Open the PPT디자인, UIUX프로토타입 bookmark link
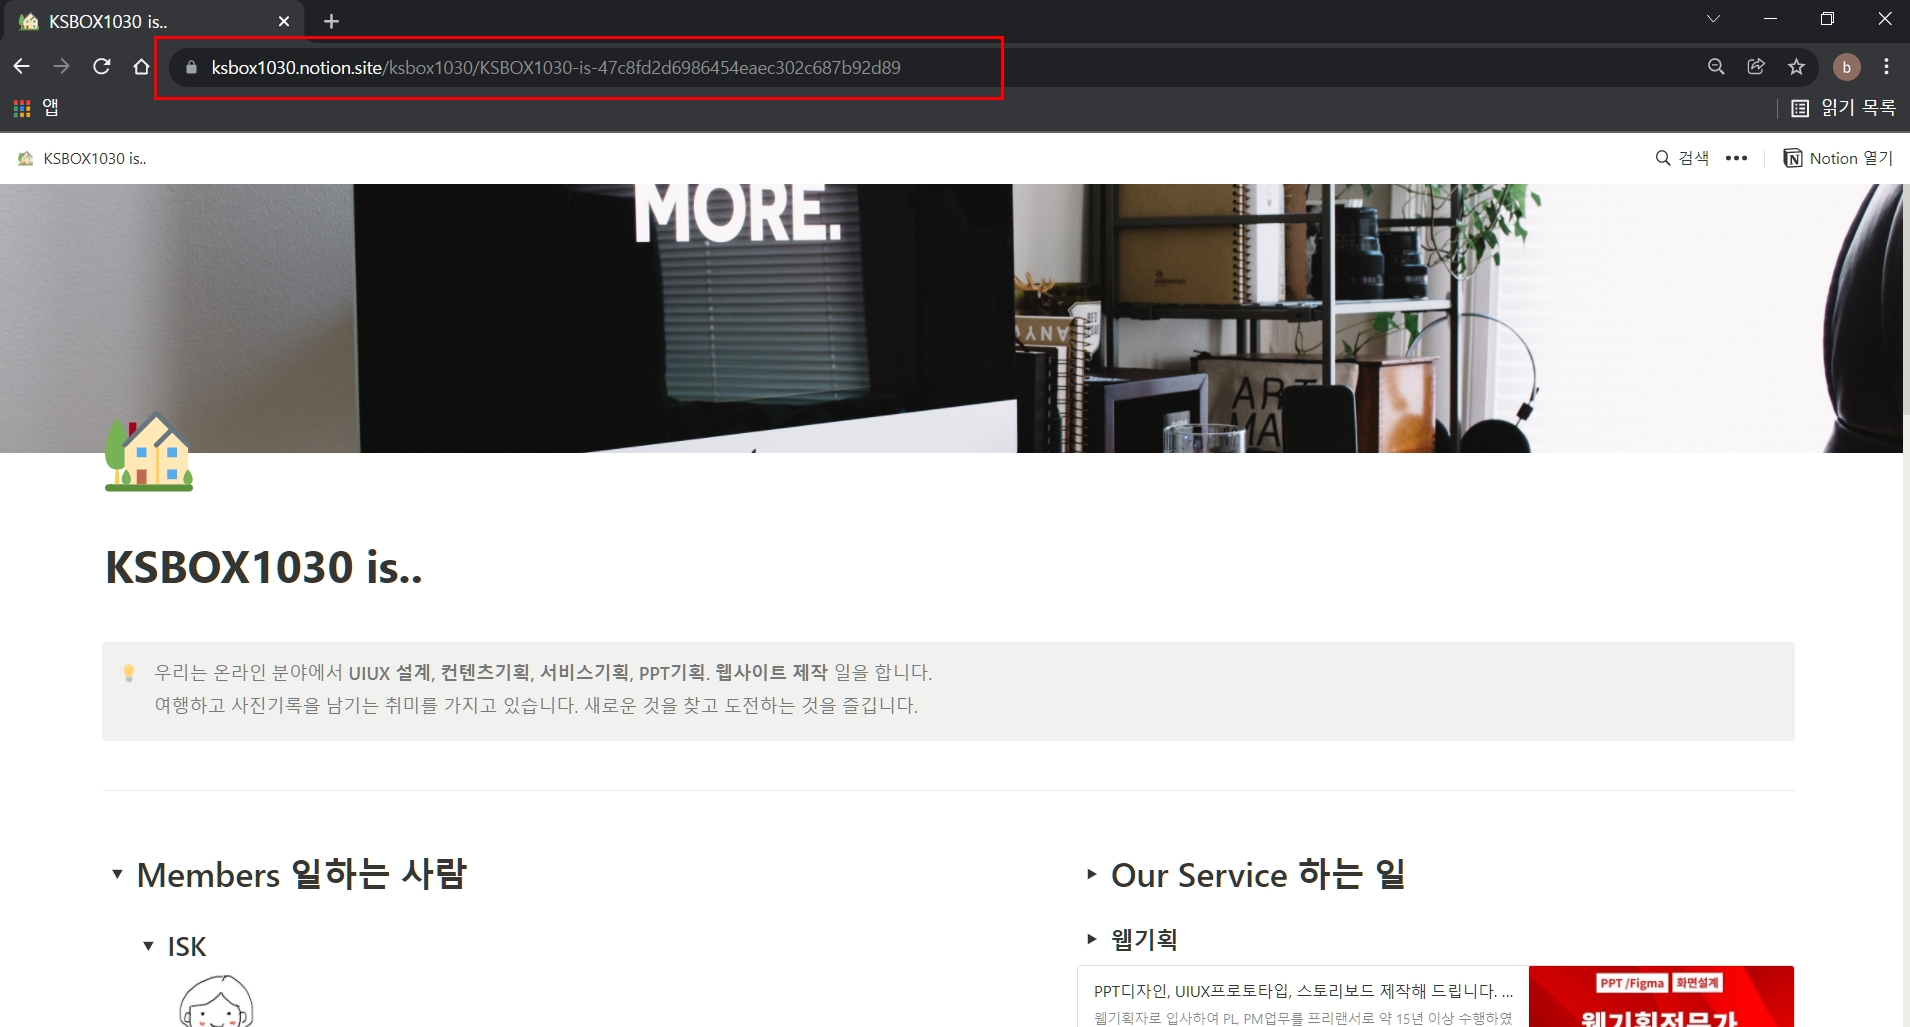Viewport: 1910px width, 1027px height. tap(1303, 996)
